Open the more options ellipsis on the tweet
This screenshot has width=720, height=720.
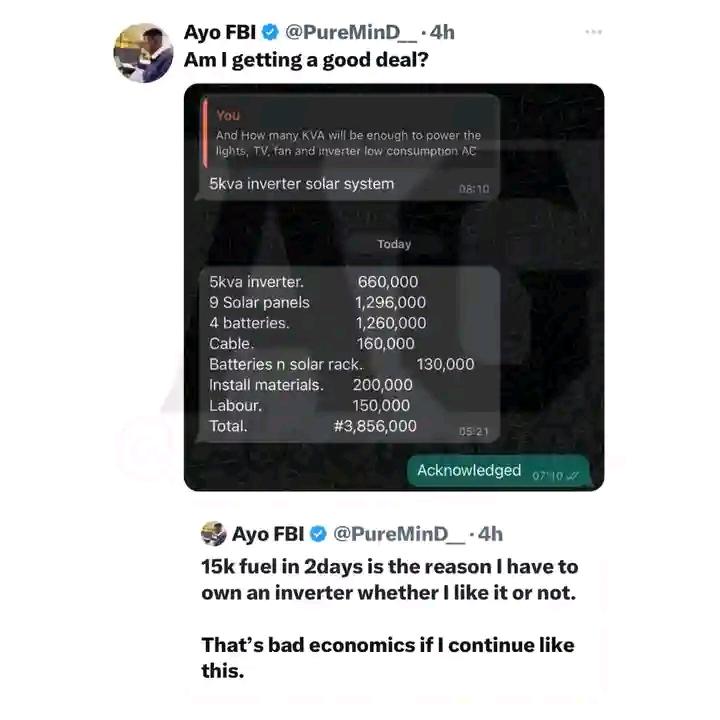pos(593,32)
